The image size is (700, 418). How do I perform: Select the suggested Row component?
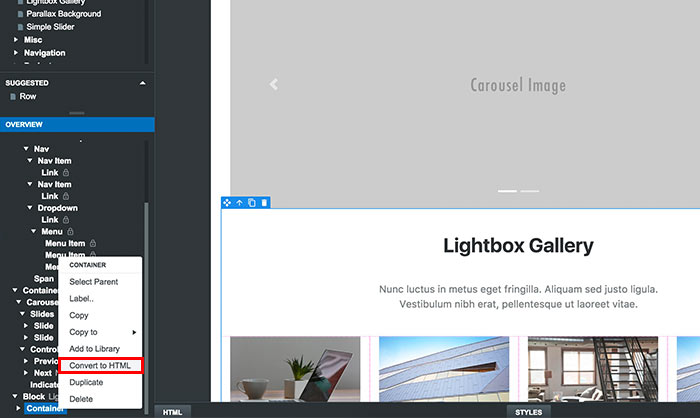[x=28, y=96]
